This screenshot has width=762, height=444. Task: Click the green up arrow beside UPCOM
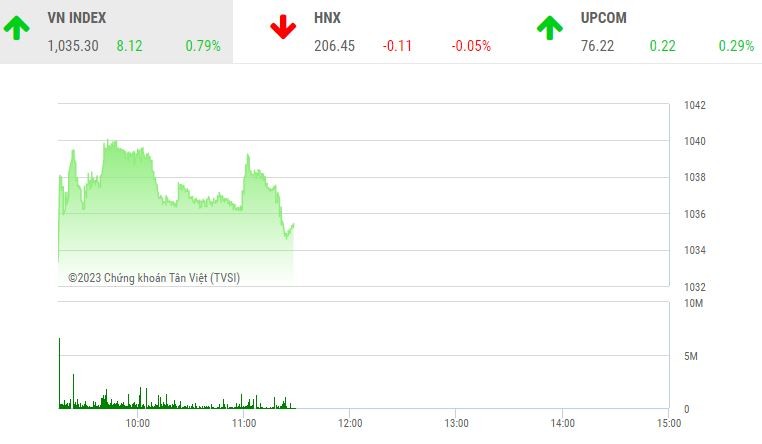click(x=549, y=28)
